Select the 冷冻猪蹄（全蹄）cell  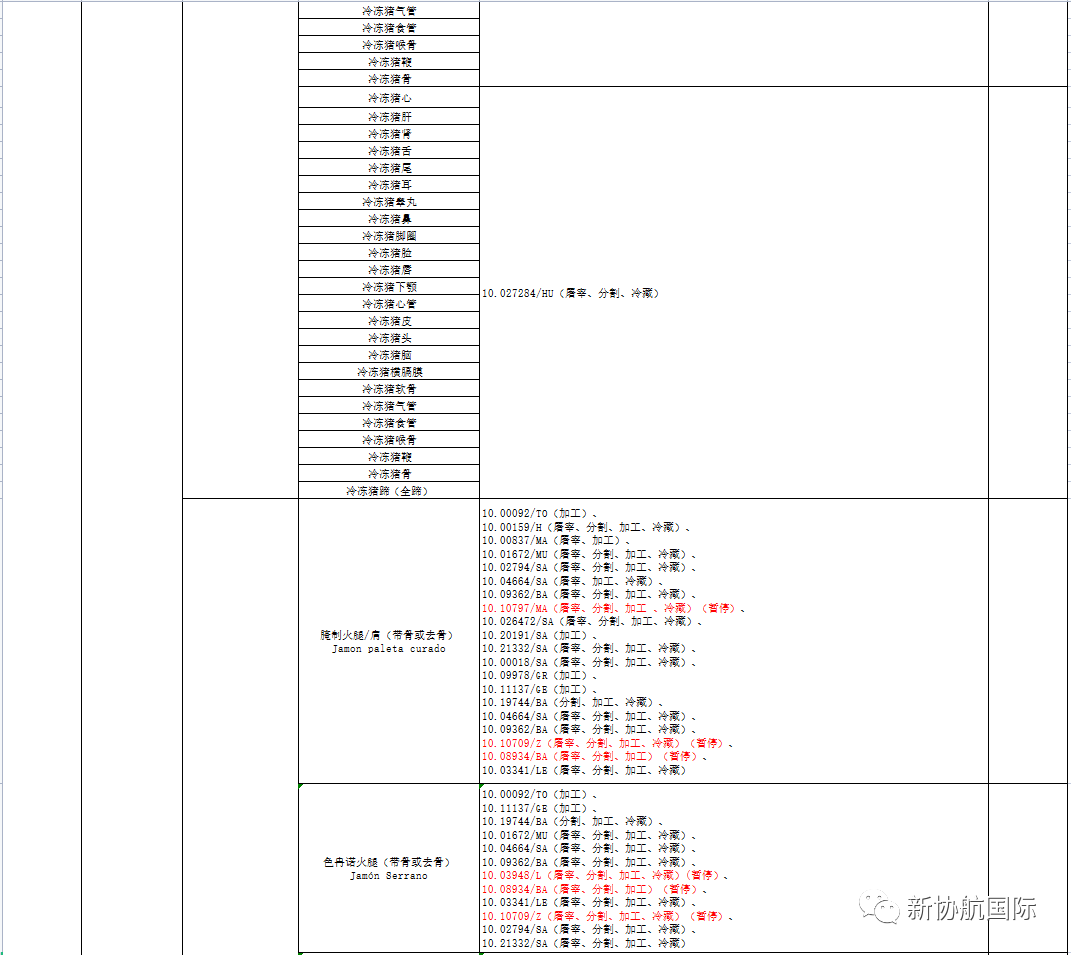[x=389, y=490]
